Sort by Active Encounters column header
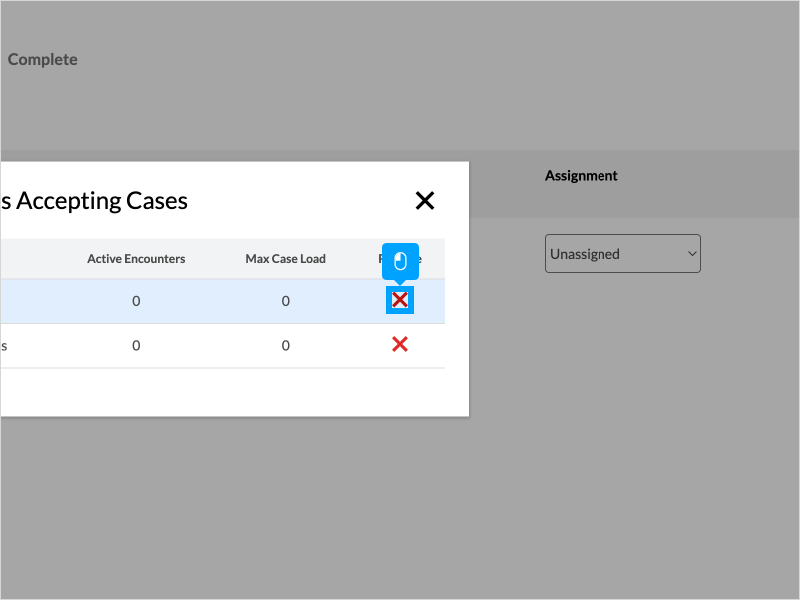 click(136, 259)
